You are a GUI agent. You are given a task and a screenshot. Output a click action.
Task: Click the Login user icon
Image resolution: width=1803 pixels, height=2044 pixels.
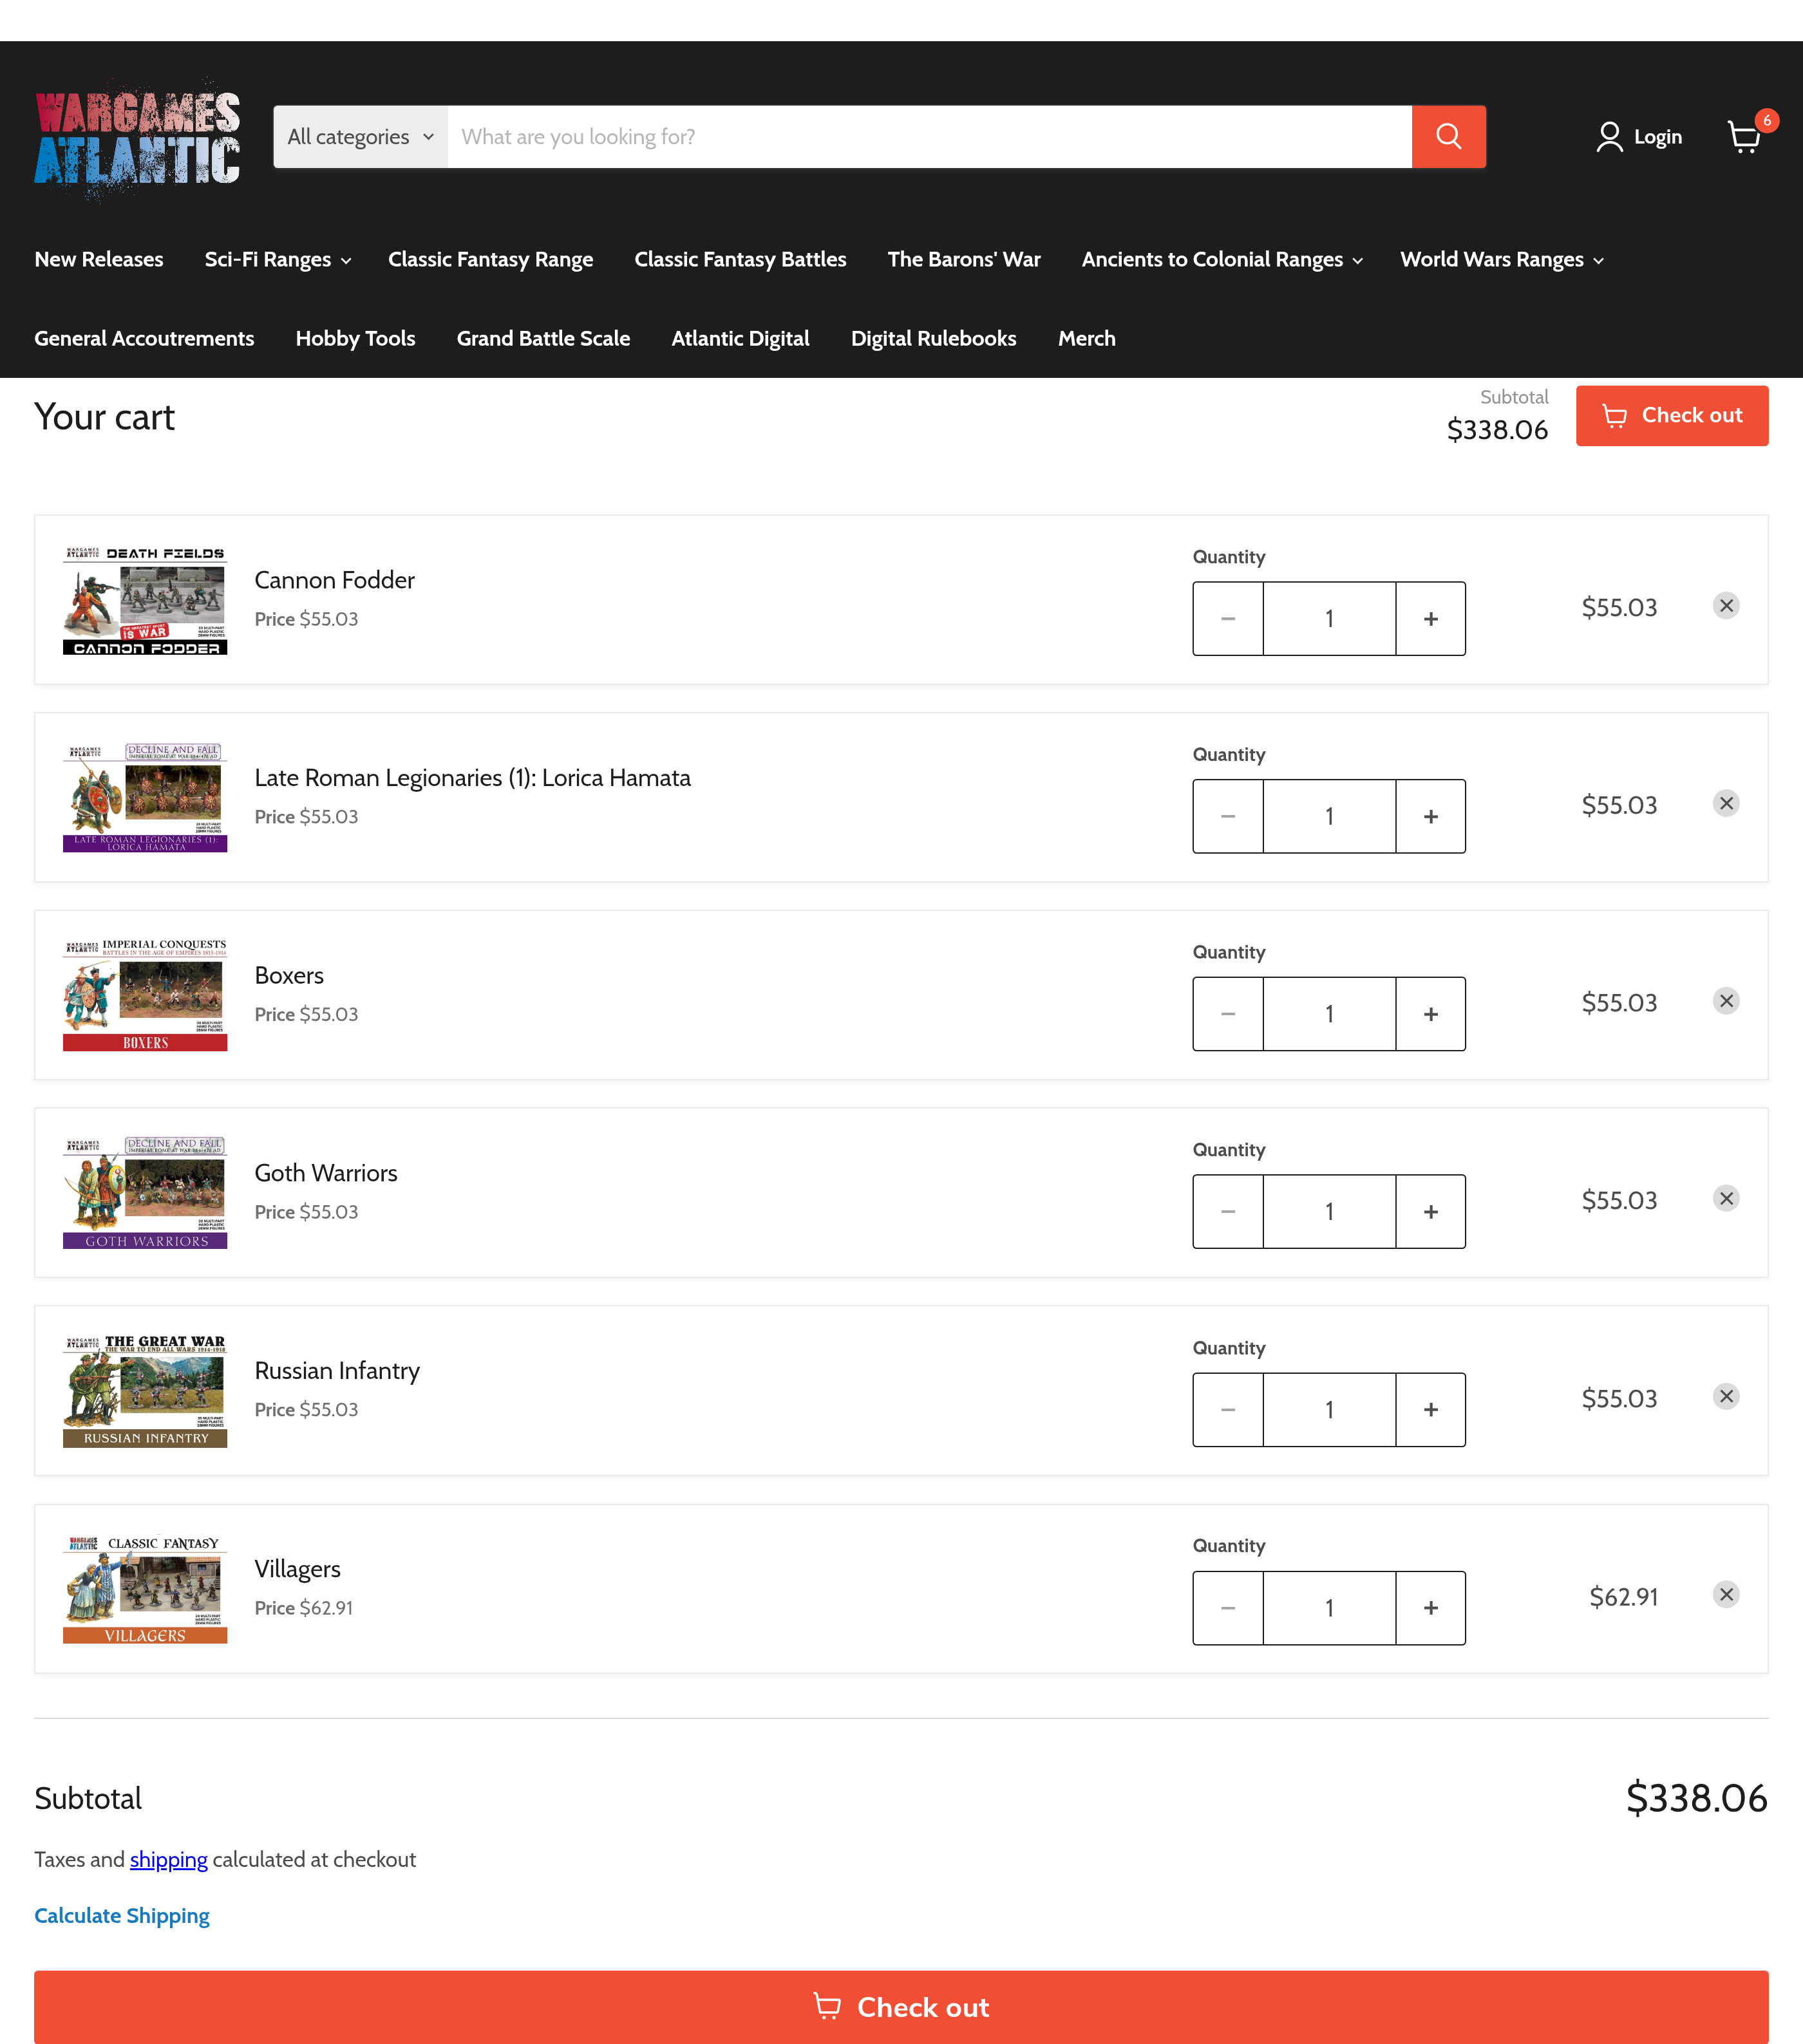click(1609, 137)
